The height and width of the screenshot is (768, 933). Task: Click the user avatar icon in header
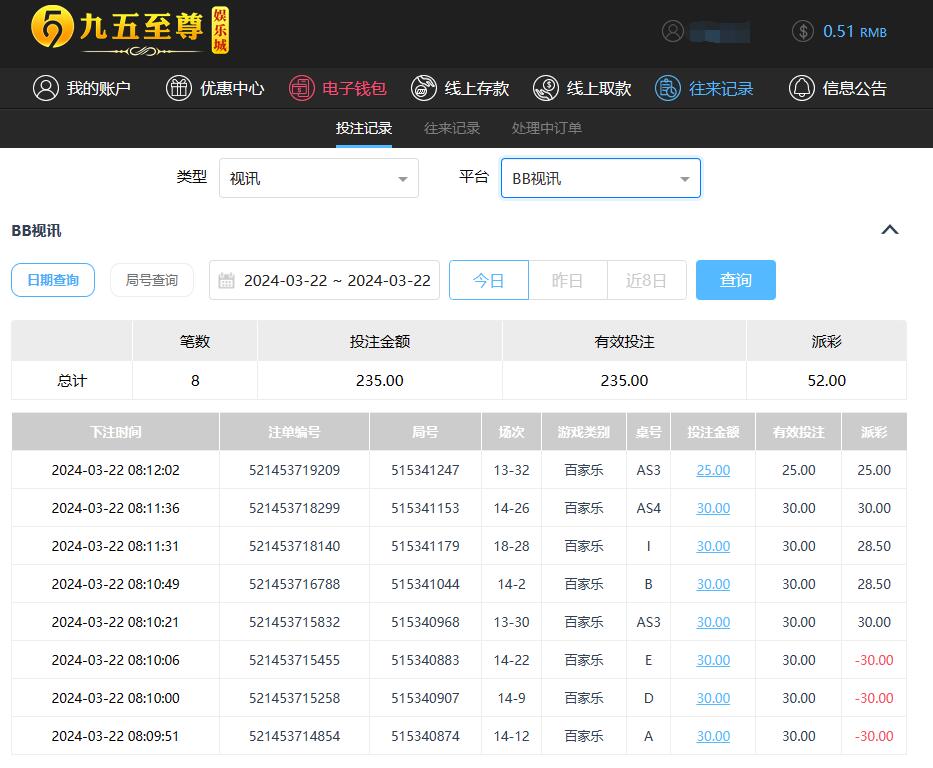point(673,31)
